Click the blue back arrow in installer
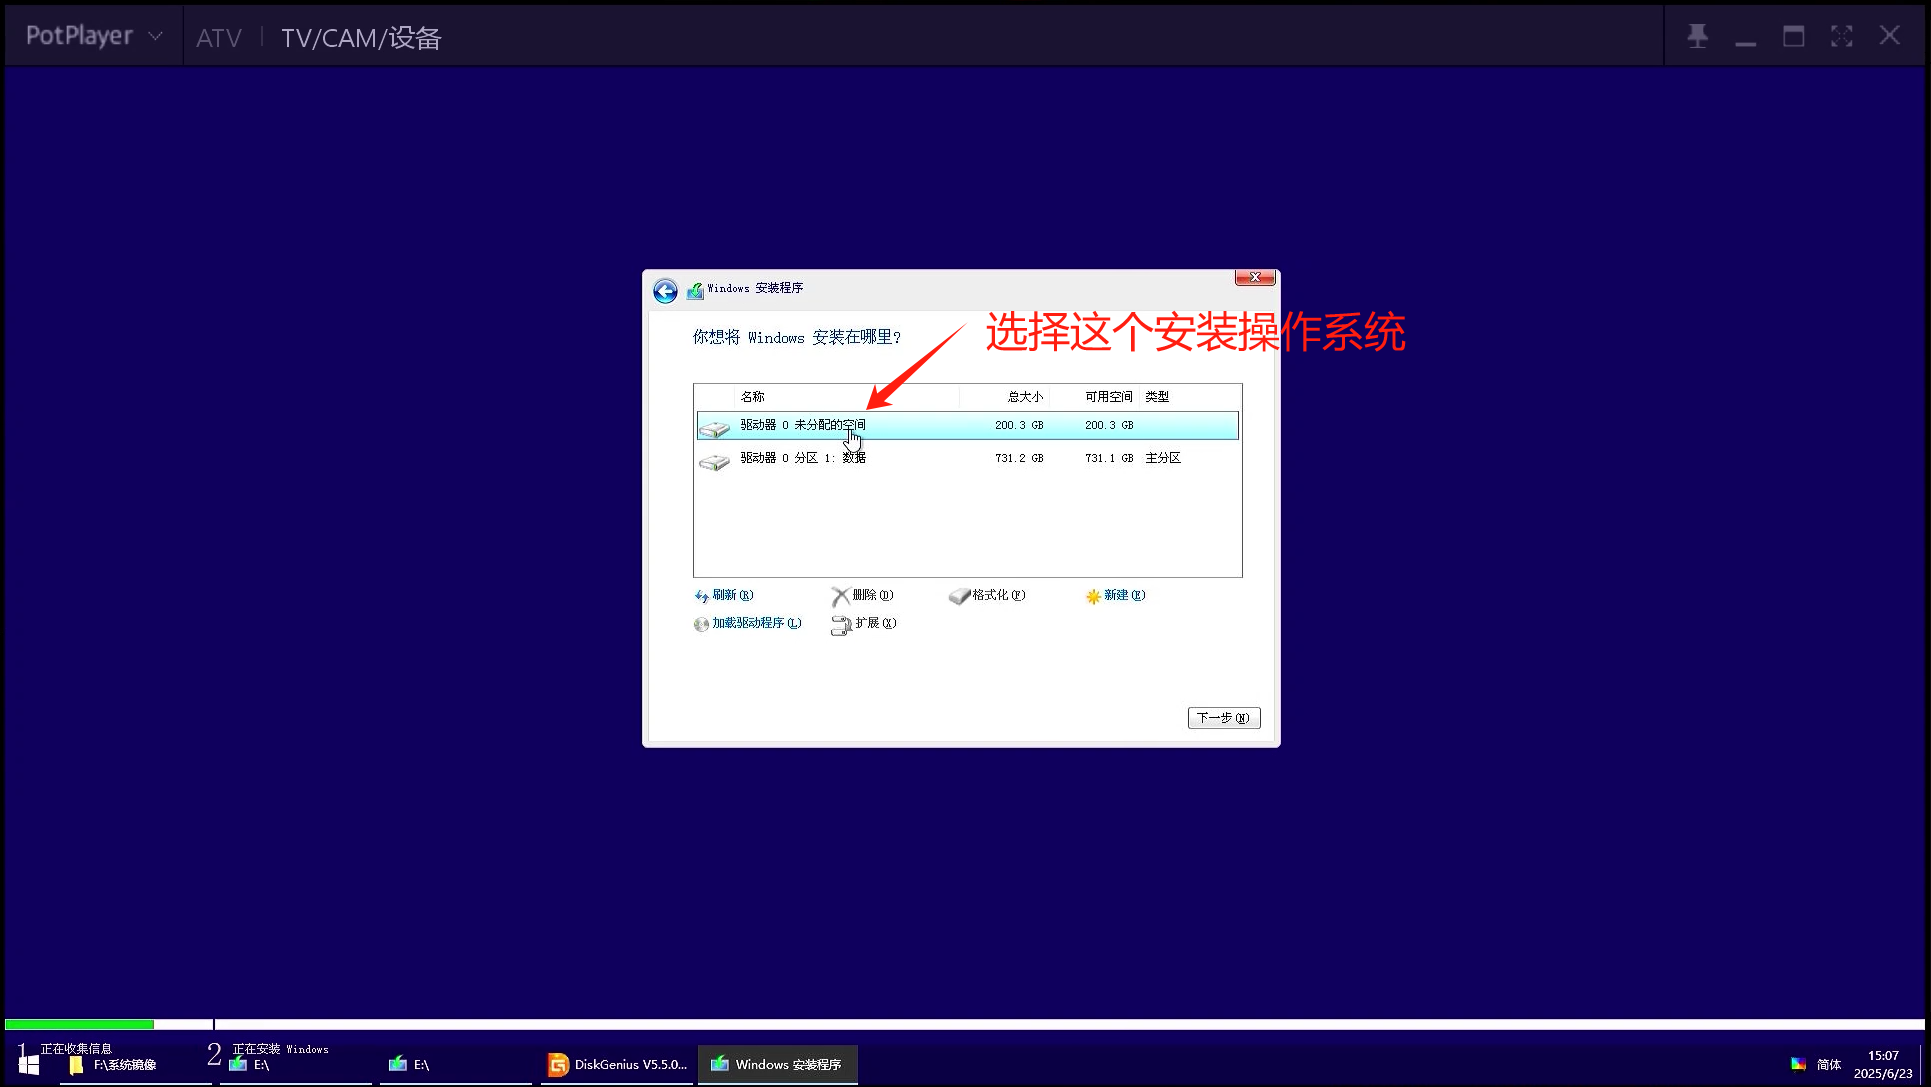 [665, 291]
